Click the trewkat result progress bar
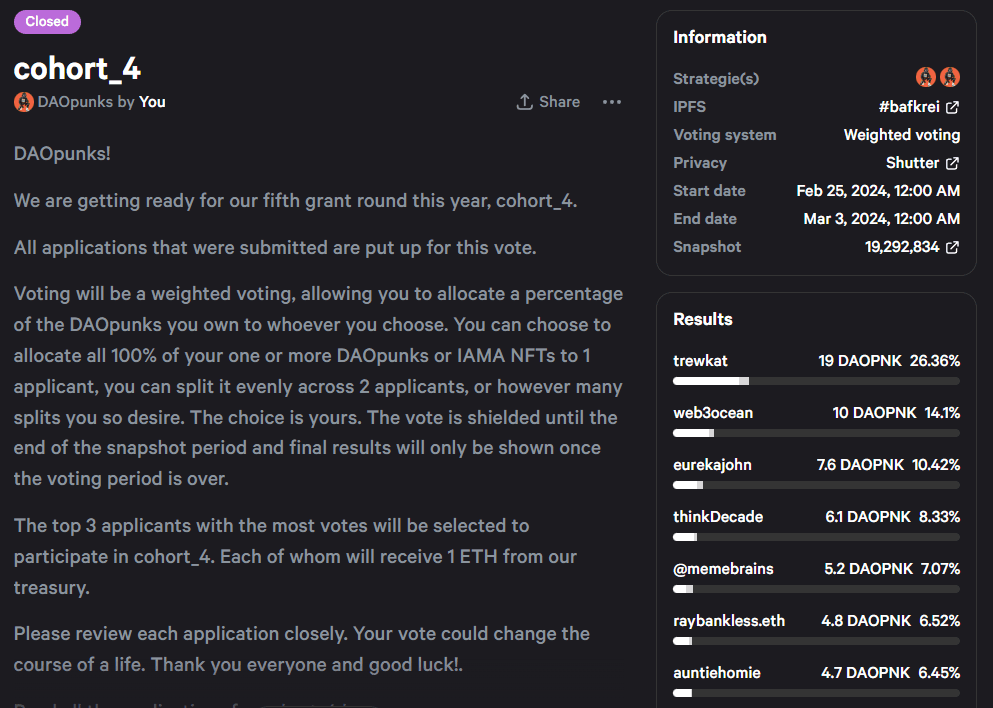The width and height of the screenshot is (993, 708). point(816,381)
